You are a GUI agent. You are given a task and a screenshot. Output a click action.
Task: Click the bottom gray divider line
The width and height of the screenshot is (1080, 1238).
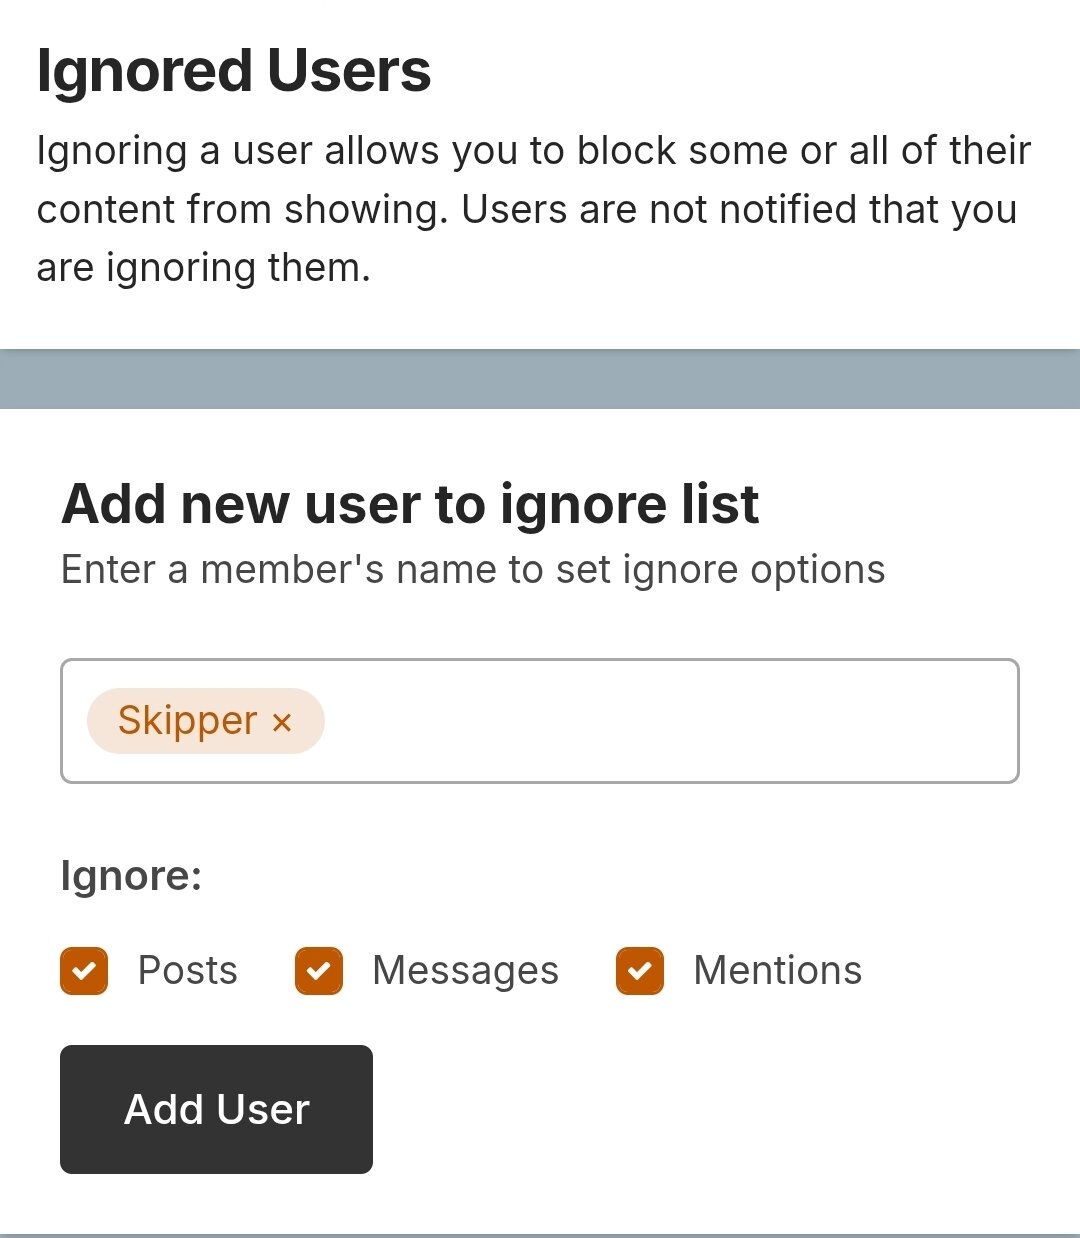540,1235
